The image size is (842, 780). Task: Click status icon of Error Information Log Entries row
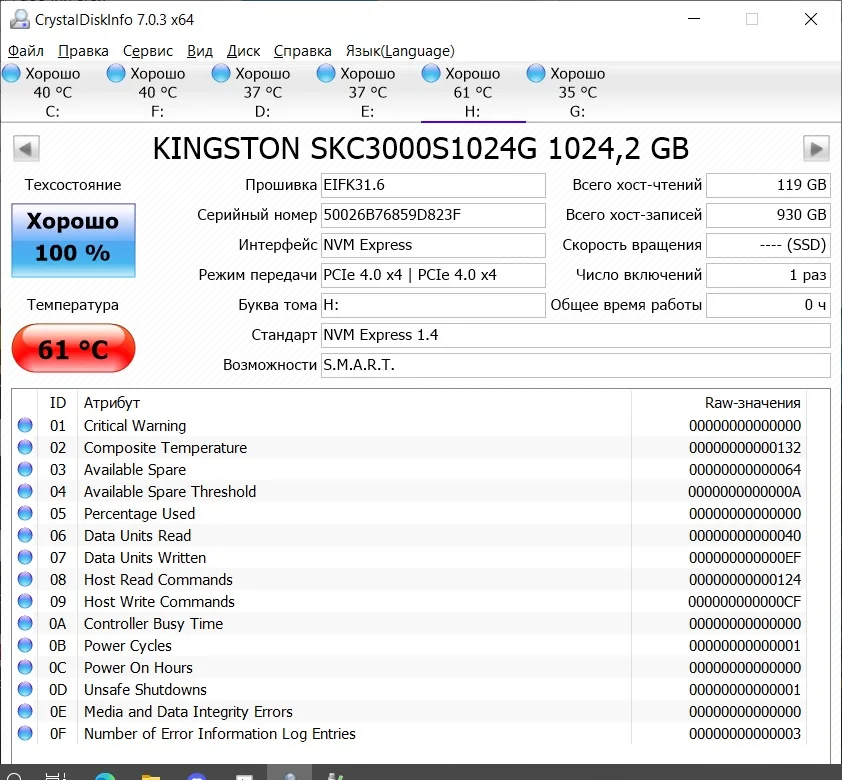click(x=25, y=733)
